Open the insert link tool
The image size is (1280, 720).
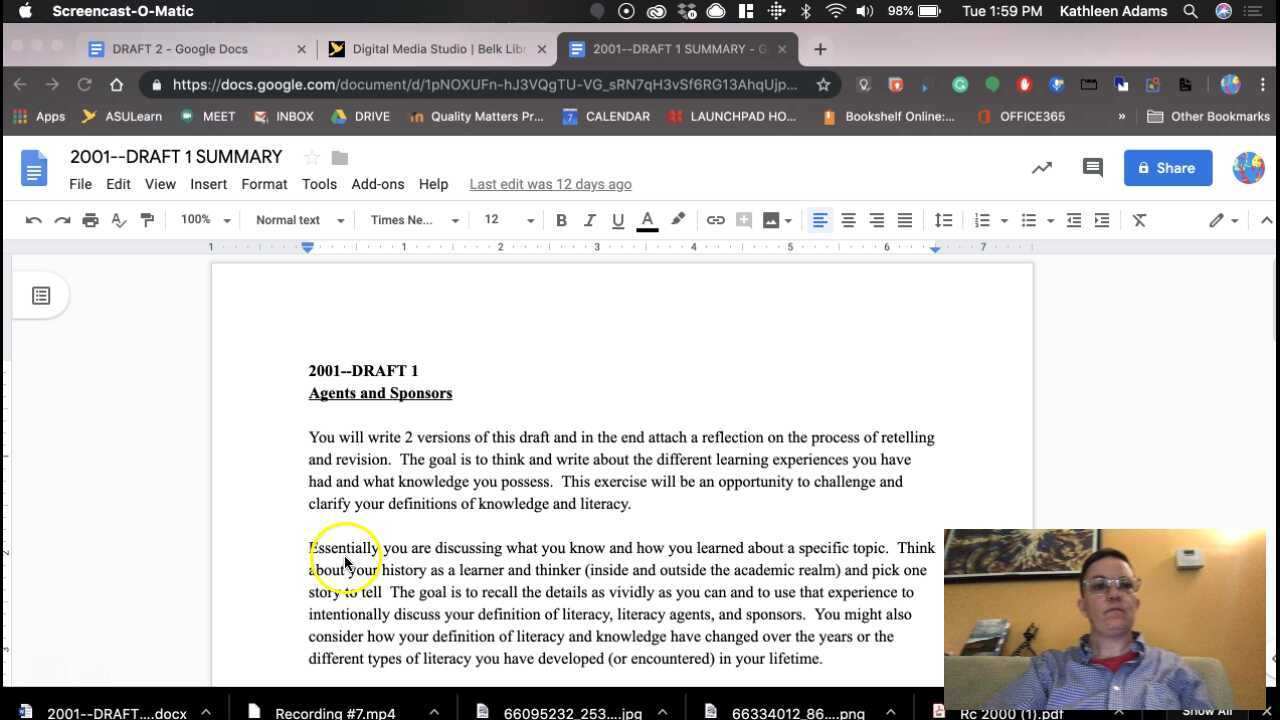(x=716, y=220)
